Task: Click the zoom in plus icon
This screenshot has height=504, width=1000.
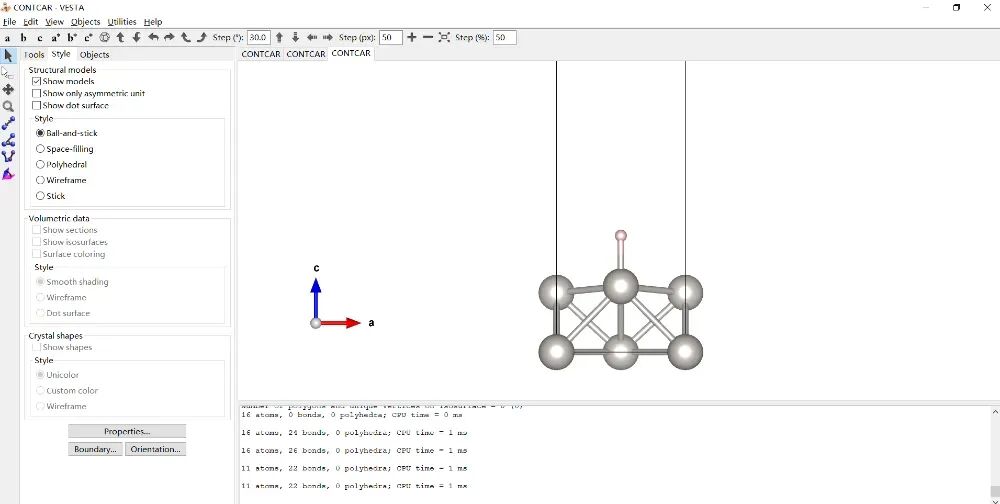Action: tap(412, 38)
